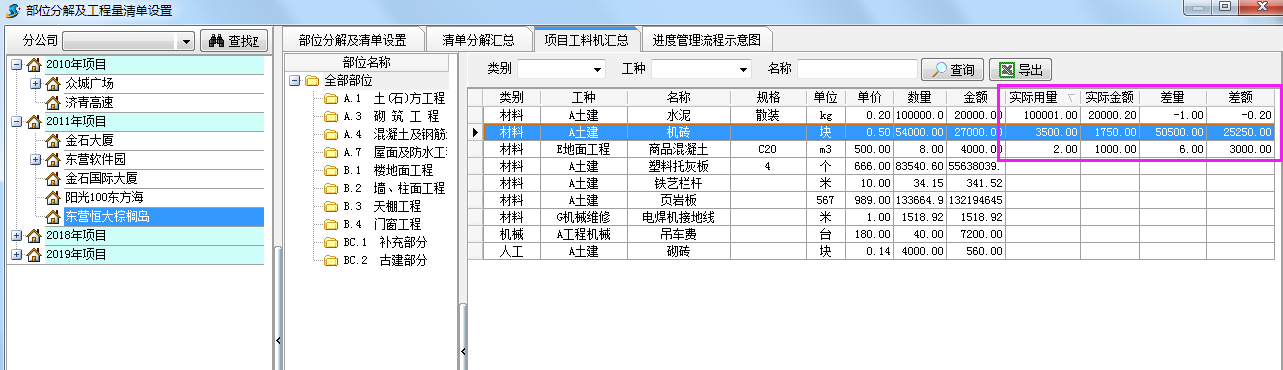Select the 塑料托灰板 name cell
1283x370 pixels.
coord(678,166)
